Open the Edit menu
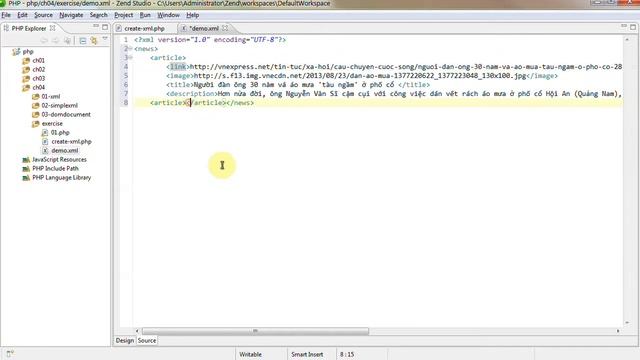 [22, 15]
